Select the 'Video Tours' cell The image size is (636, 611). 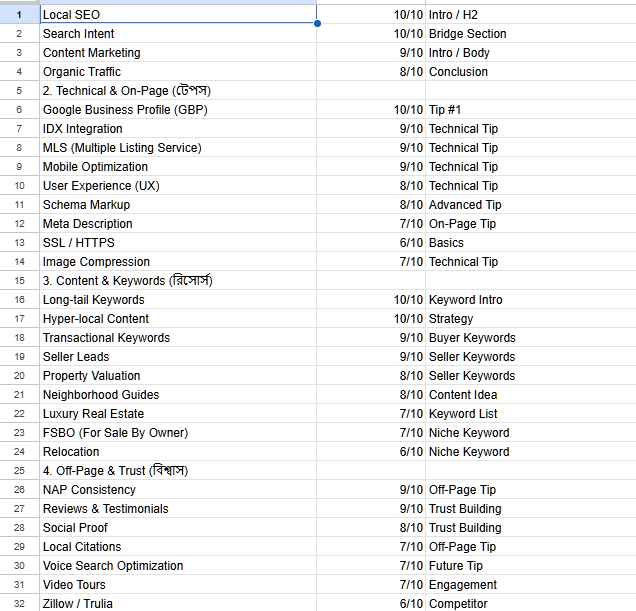point(178,585)
